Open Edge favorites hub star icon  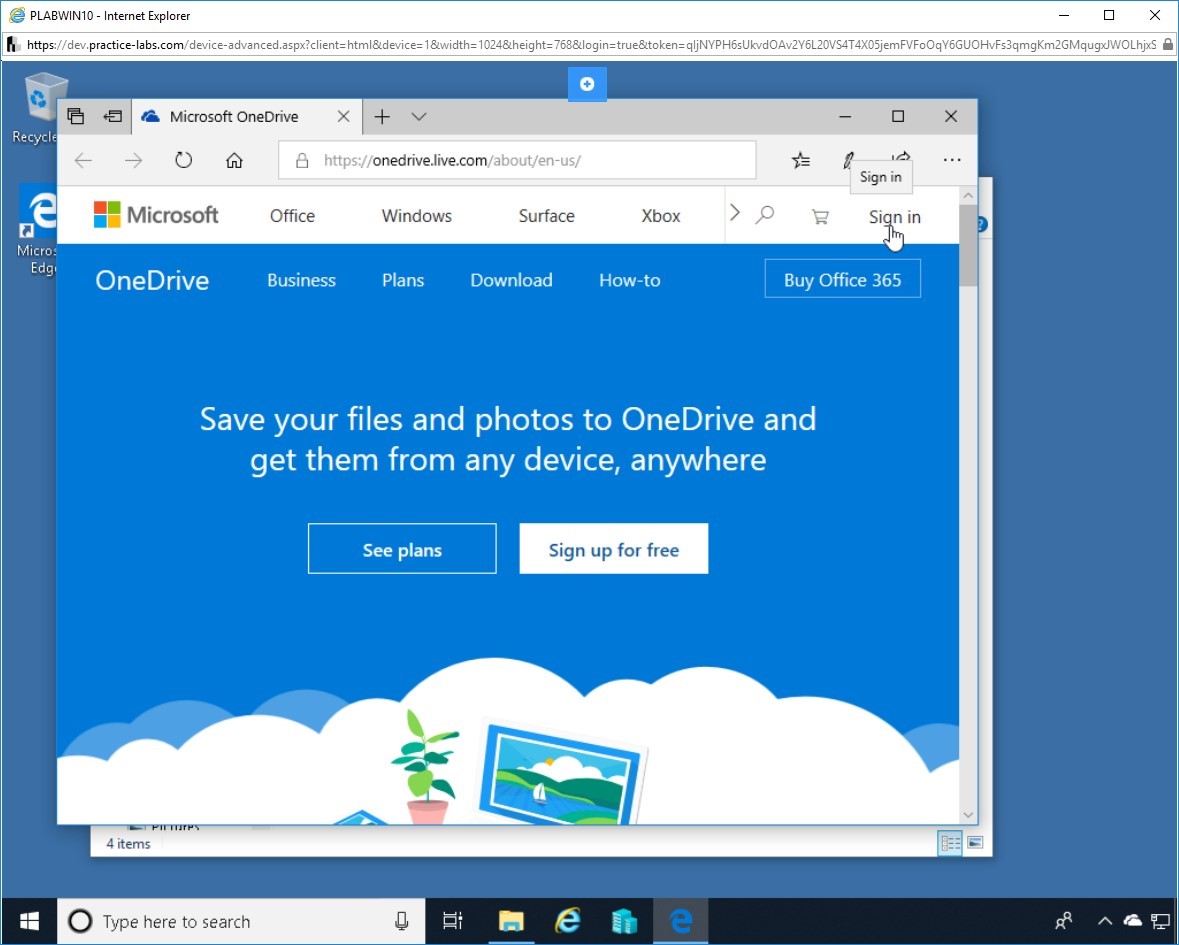tap(801, 159)
